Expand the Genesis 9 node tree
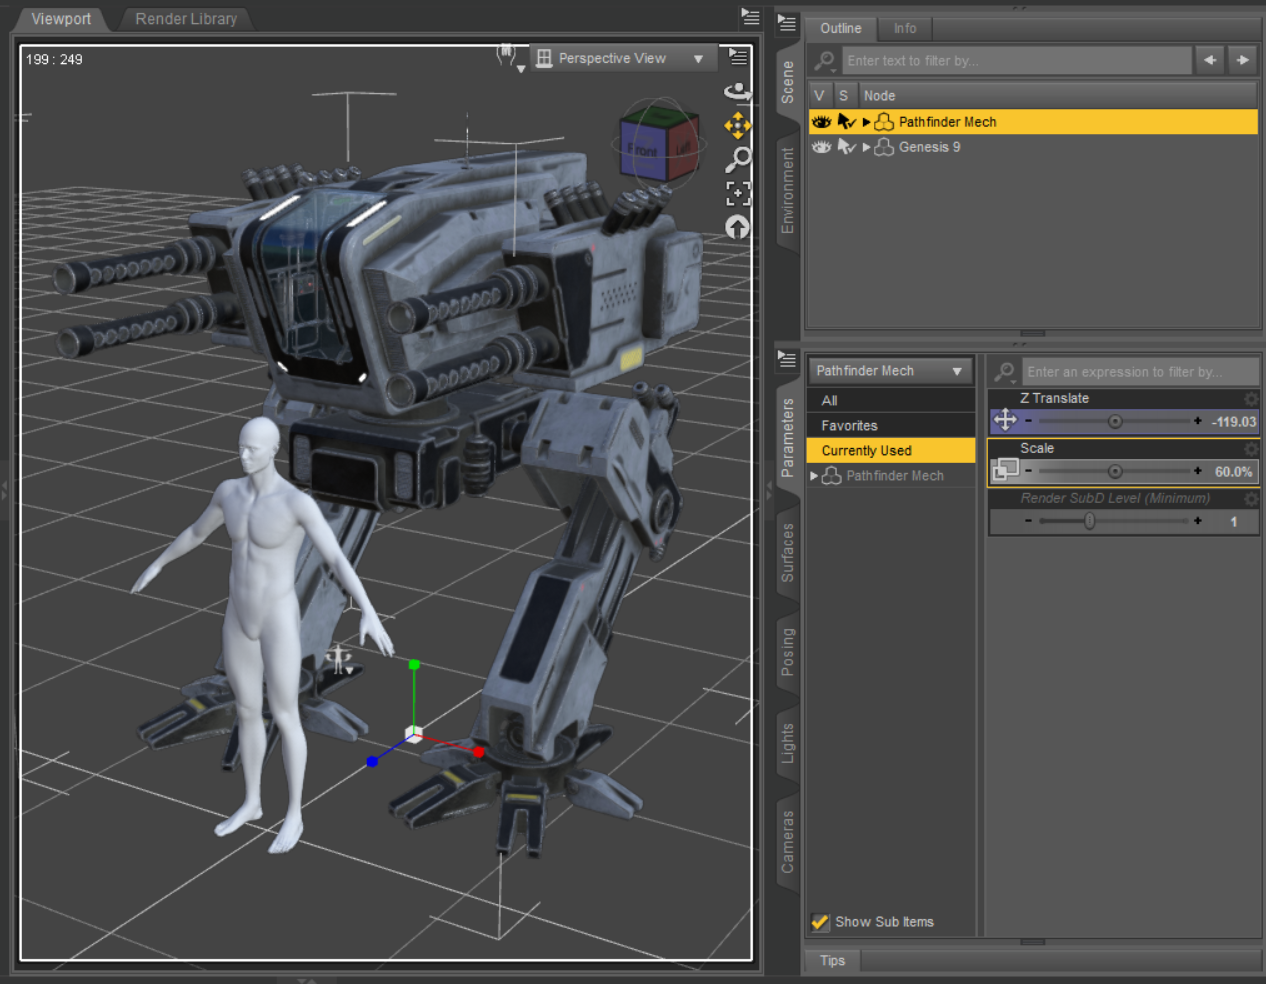Image resolution: width=1266 pixels, height=984 pixels. [x=866, y=147]
